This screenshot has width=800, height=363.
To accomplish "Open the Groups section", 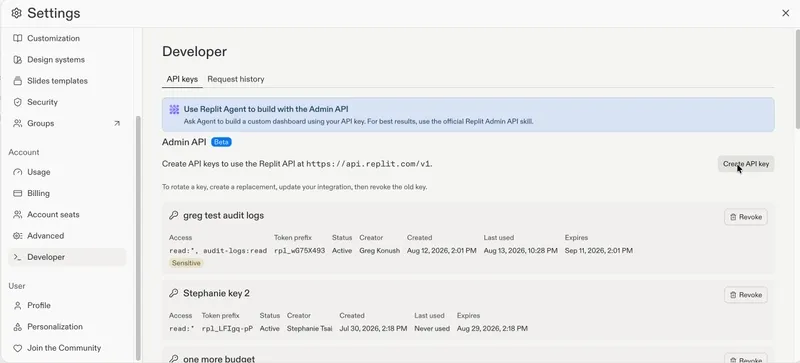I will pos(67,124).
